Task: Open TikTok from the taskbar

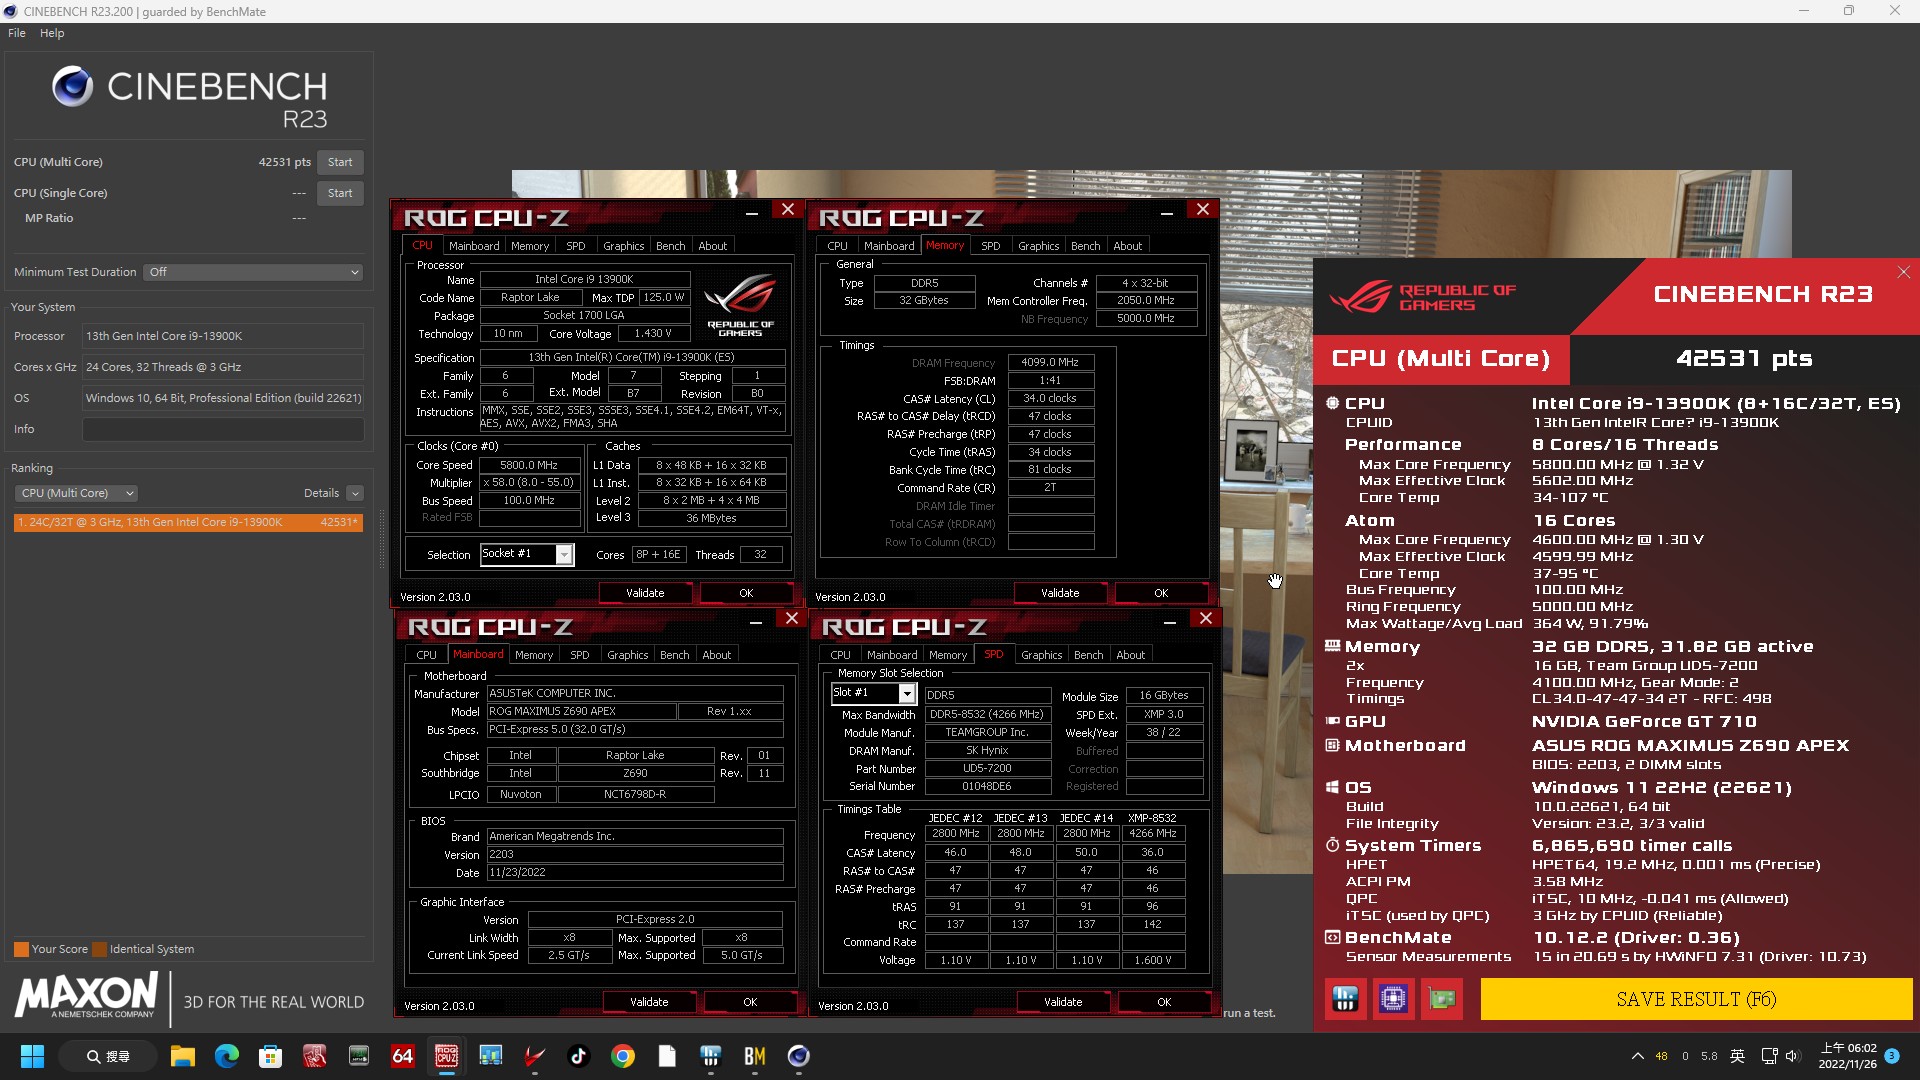Action: 578,1056
